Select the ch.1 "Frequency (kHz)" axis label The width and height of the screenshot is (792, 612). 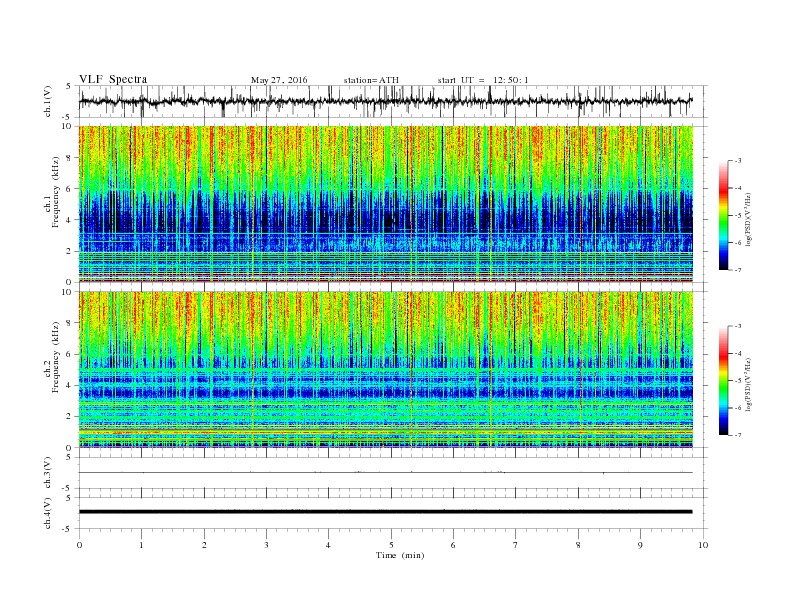(x=56, y=192)
